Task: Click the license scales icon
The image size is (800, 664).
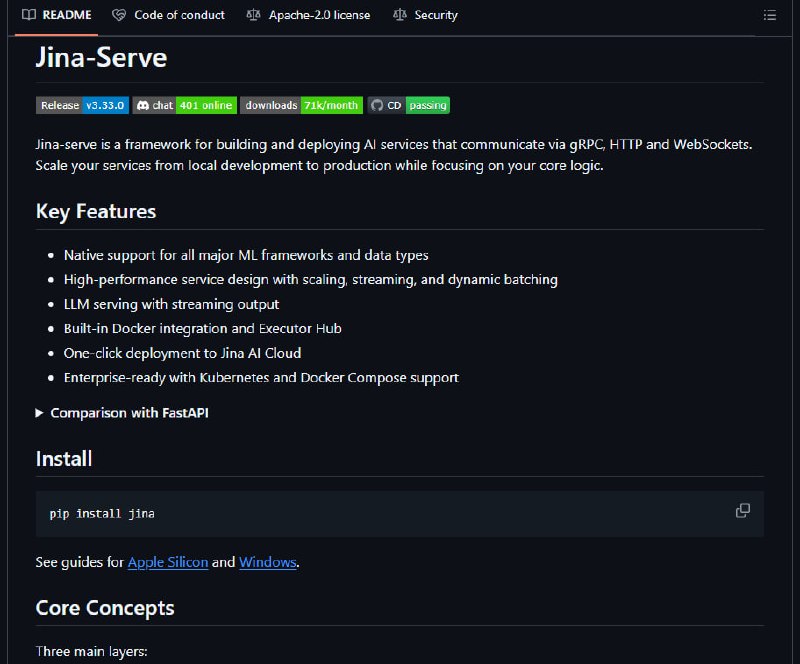Action: tap(253, 15)
